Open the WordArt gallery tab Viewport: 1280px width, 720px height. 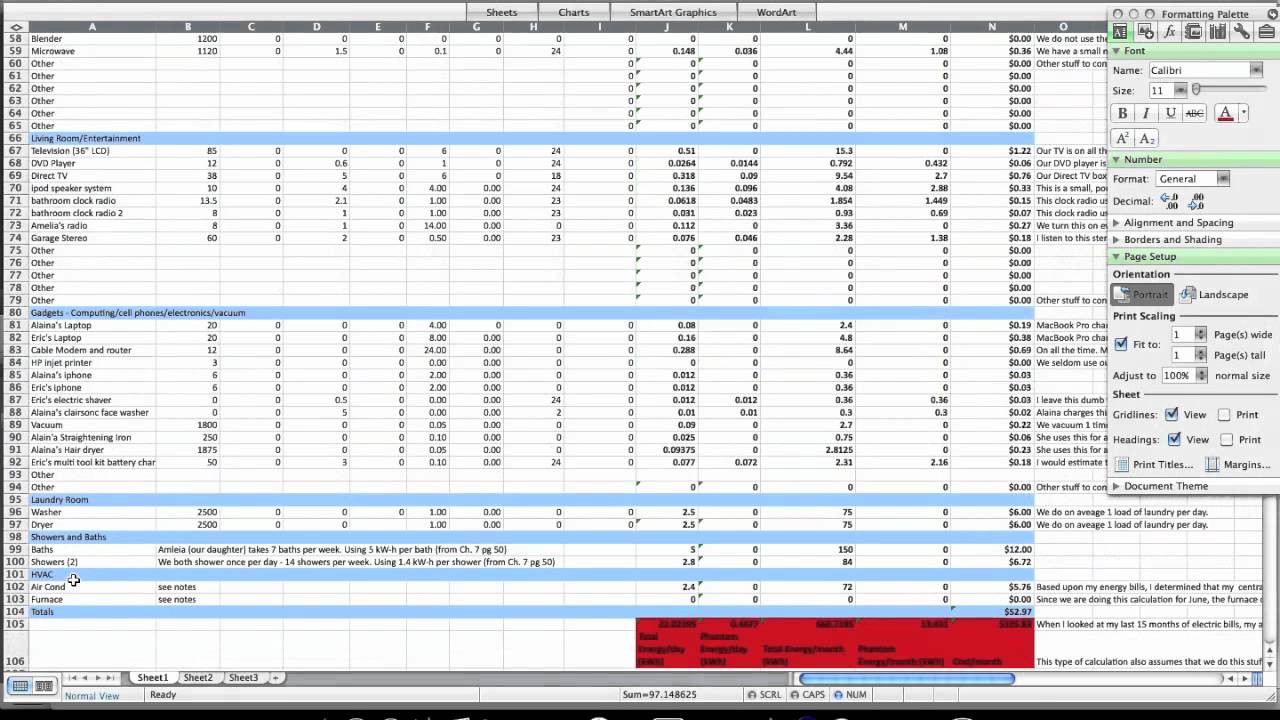777,12
